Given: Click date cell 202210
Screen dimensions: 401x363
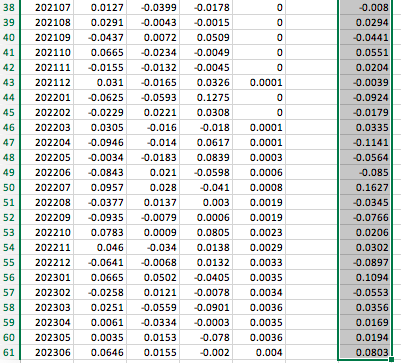Looking at the screenshot, I should (47, 232).
